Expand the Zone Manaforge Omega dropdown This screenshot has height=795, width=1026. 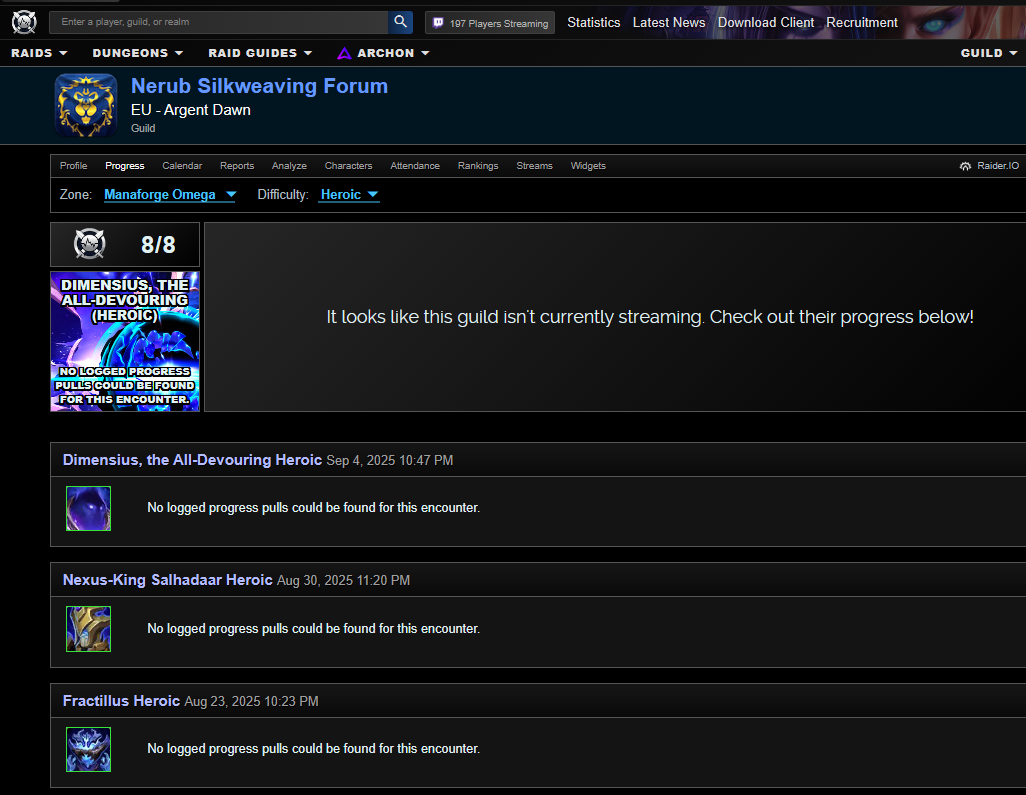(170, 195)
